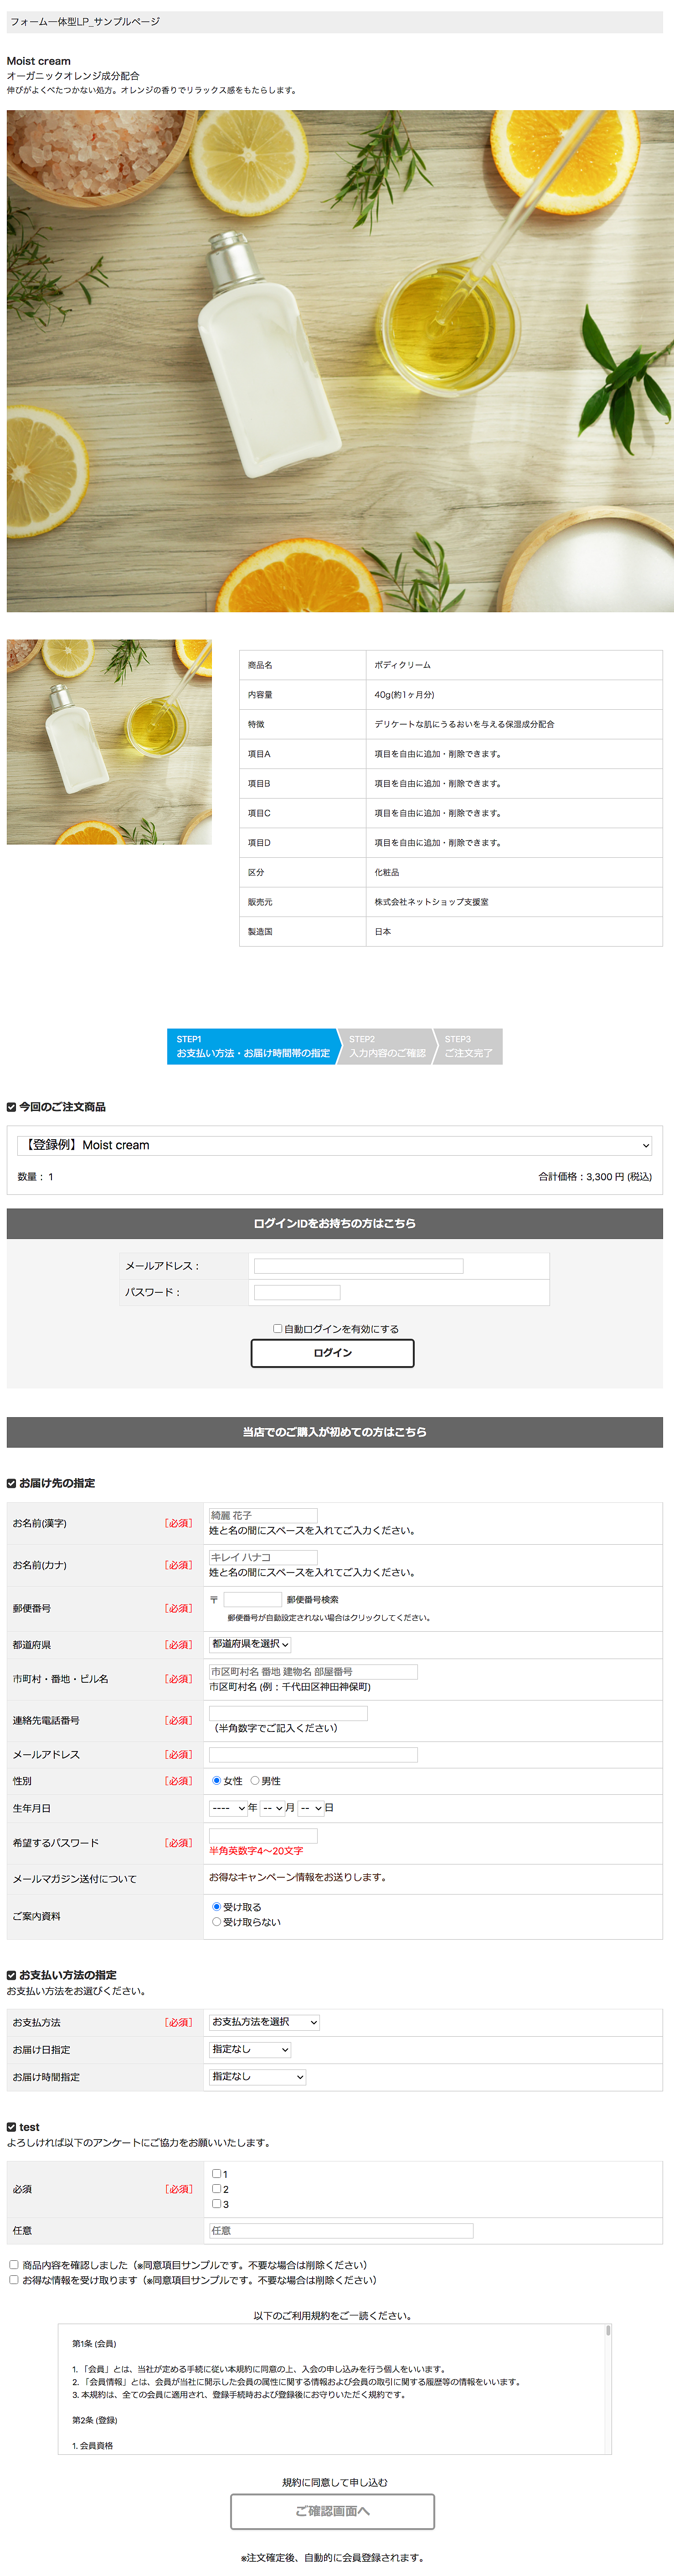Click 郵便番号検索 postal code lookup link
This screenshot has height=2576, width=674.
[312, 1600]
